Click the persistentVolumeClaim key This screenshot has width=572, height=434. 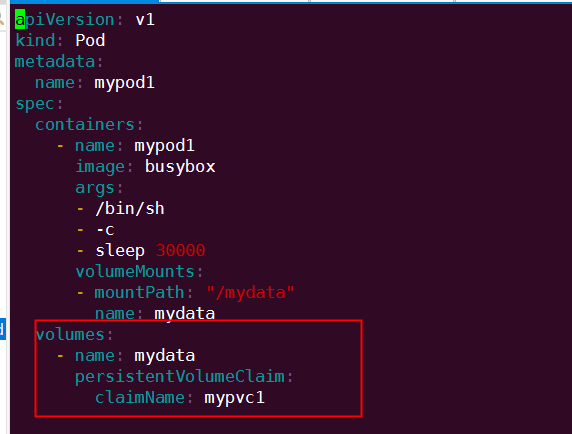click(x=179, y=377)
